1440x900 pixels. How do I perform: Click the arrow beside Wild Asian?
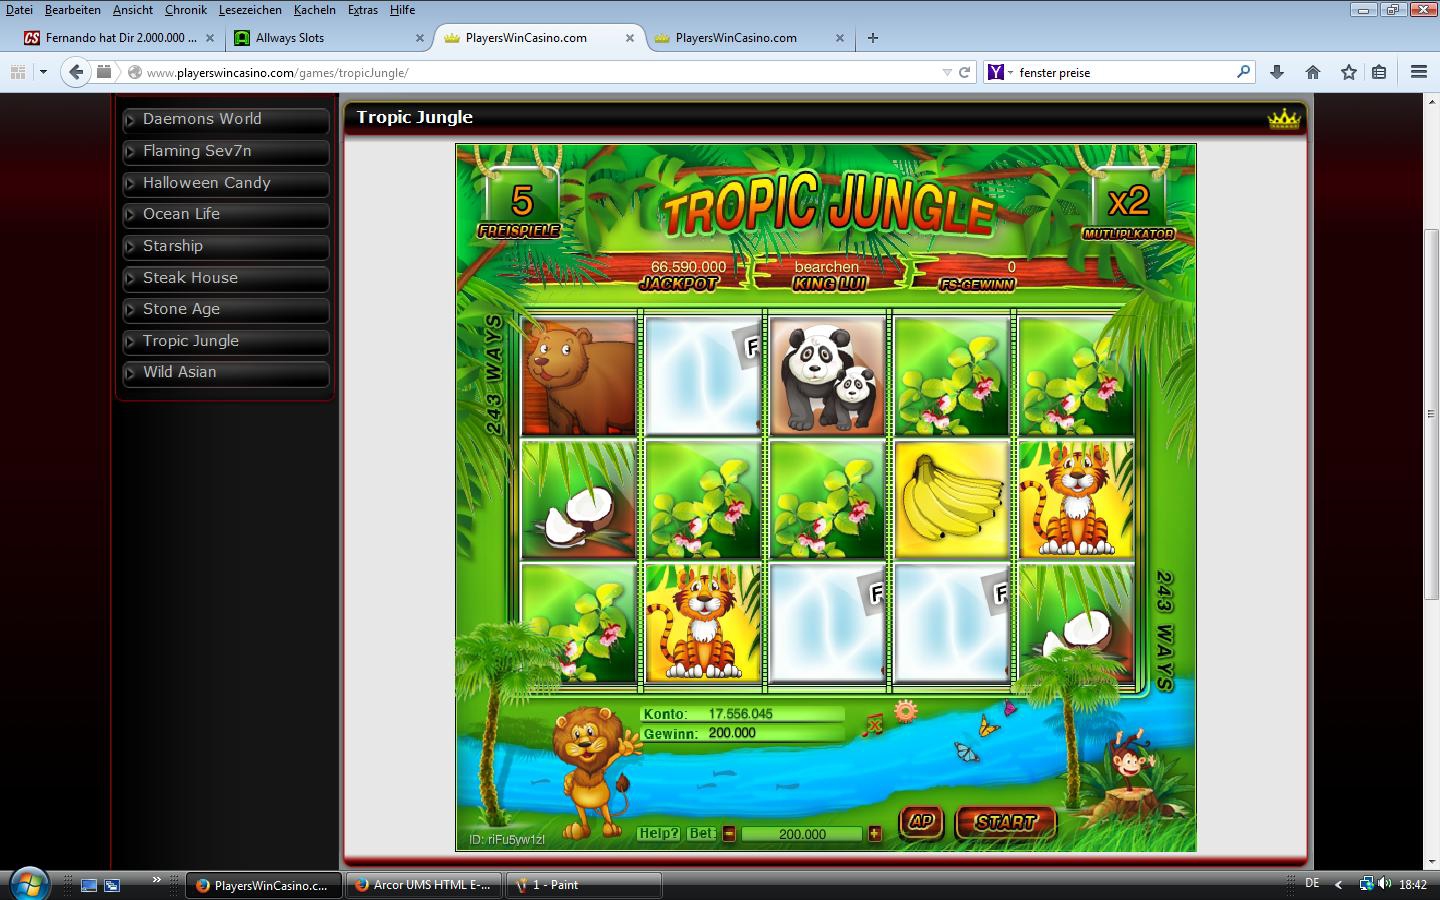(130, 374)
